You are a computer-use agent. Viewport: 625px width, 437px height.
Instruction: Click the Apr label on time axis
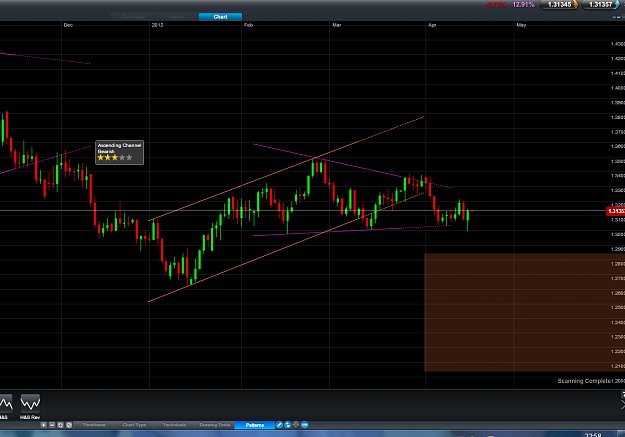(x=432, y=25)
